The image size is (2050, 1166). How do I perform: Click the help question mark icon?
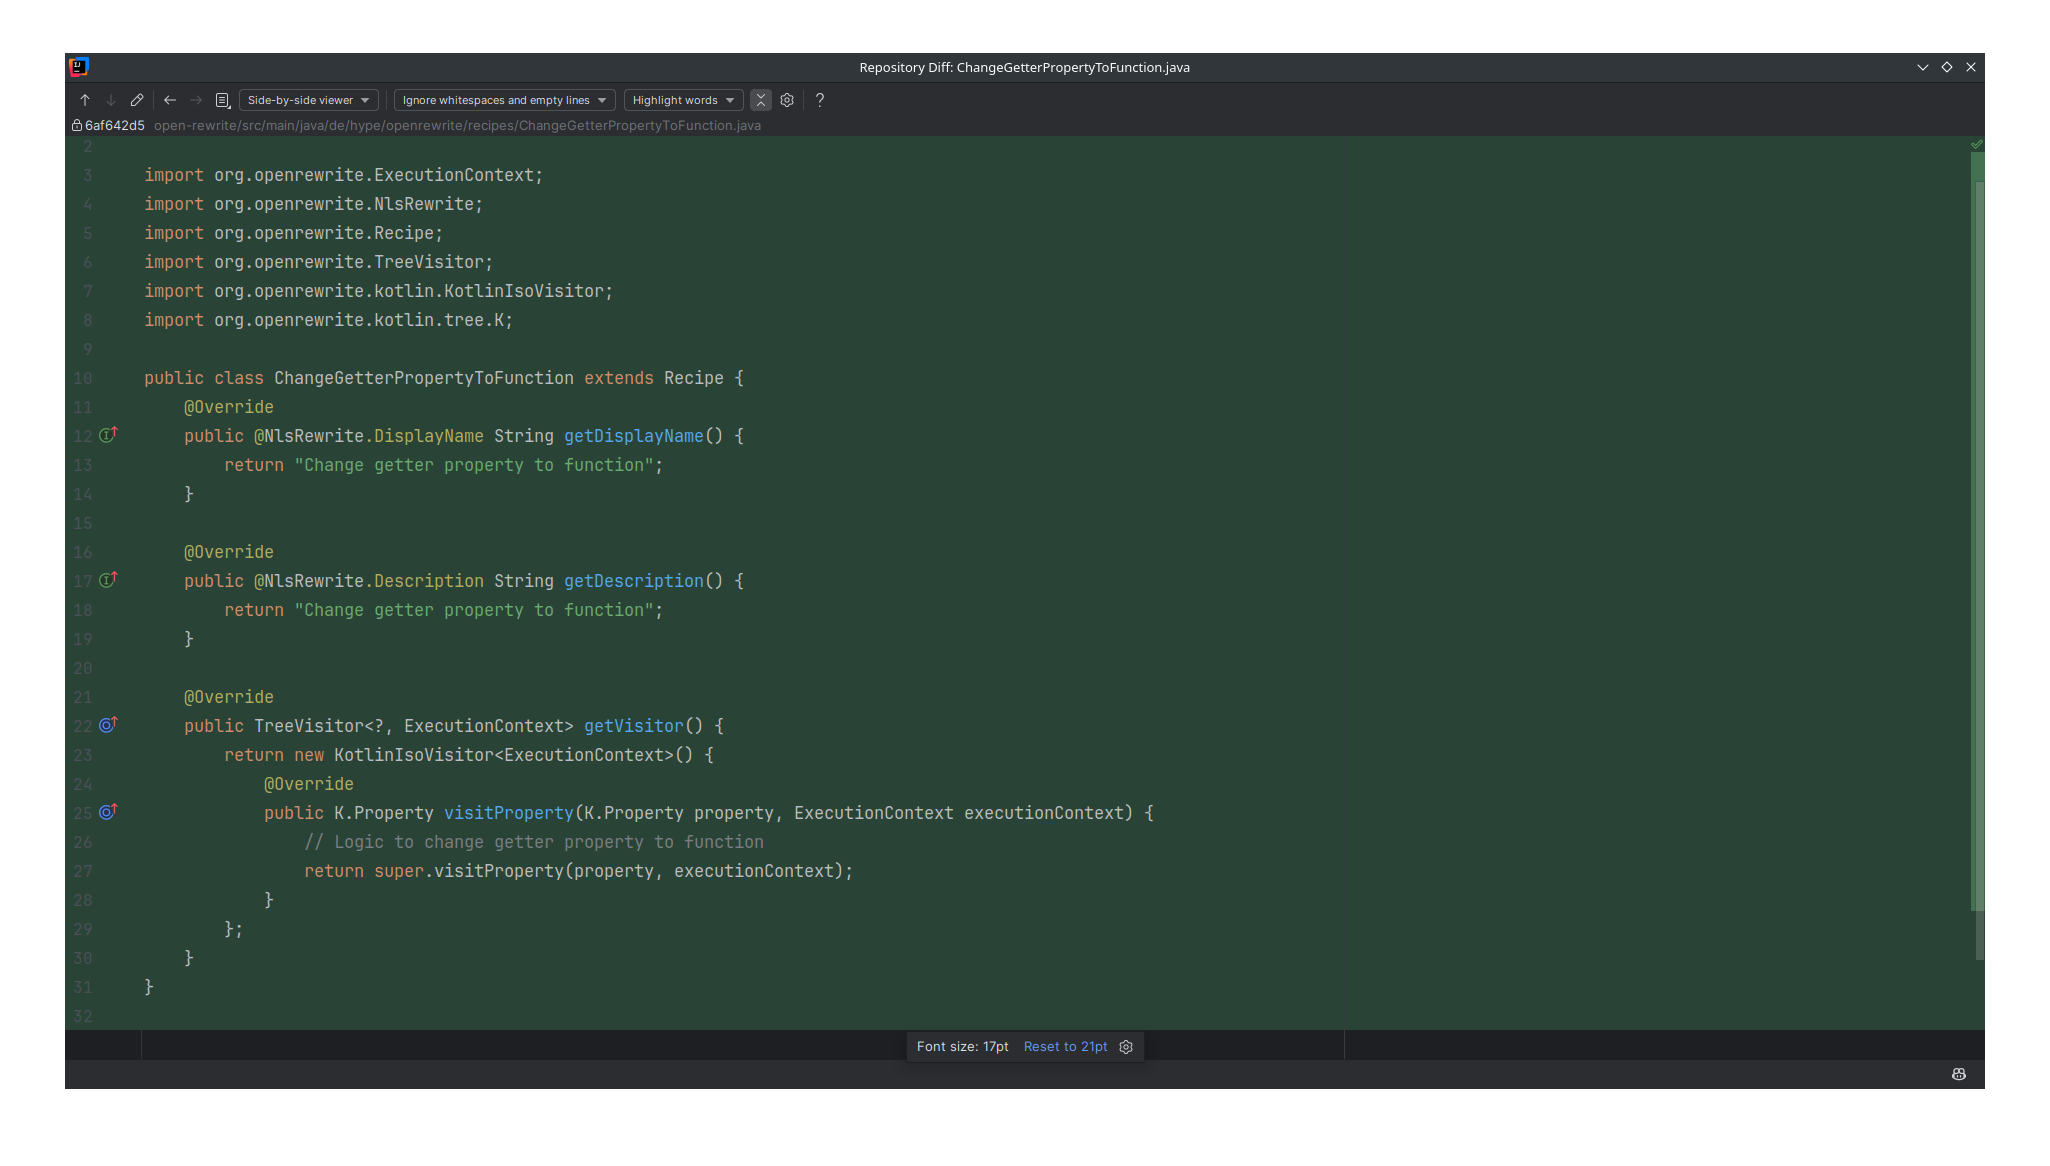click(820, 100)
